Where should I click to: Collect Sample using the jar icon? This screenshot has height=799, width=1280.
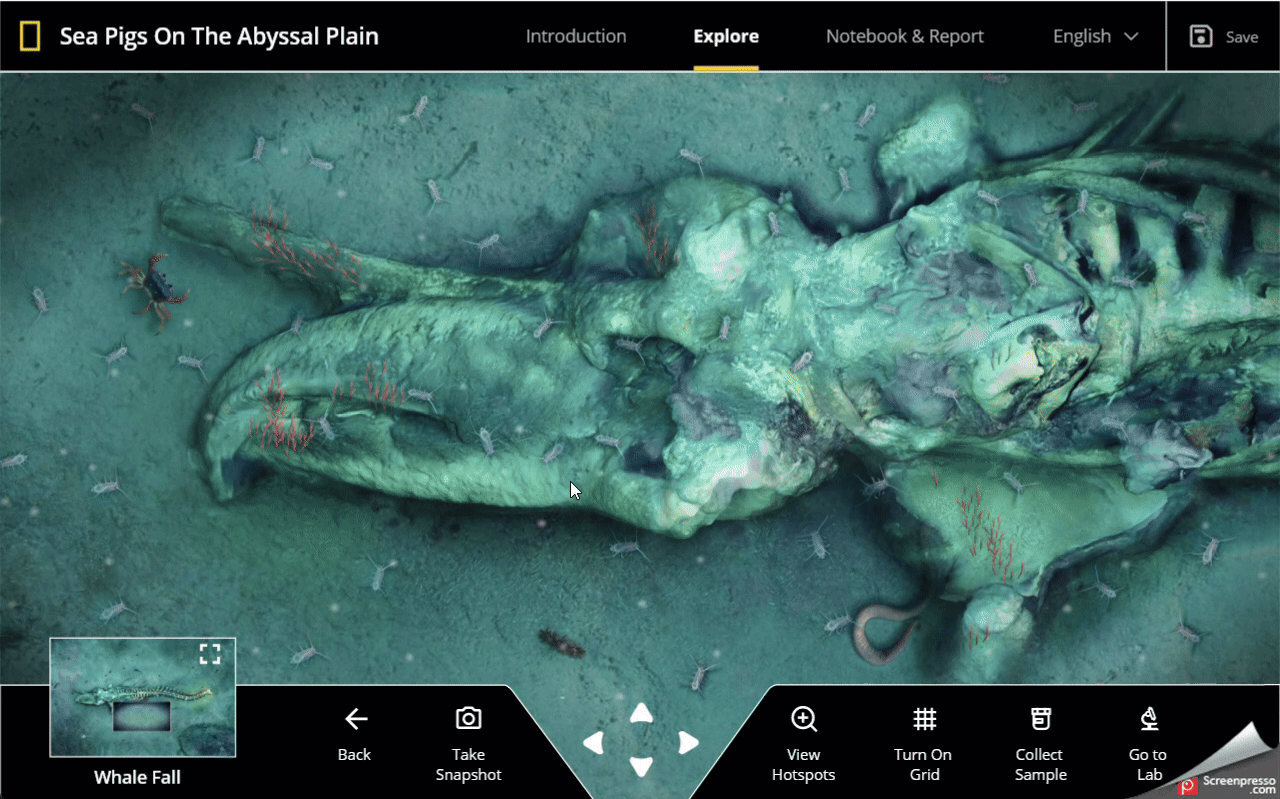point(1041,718)
